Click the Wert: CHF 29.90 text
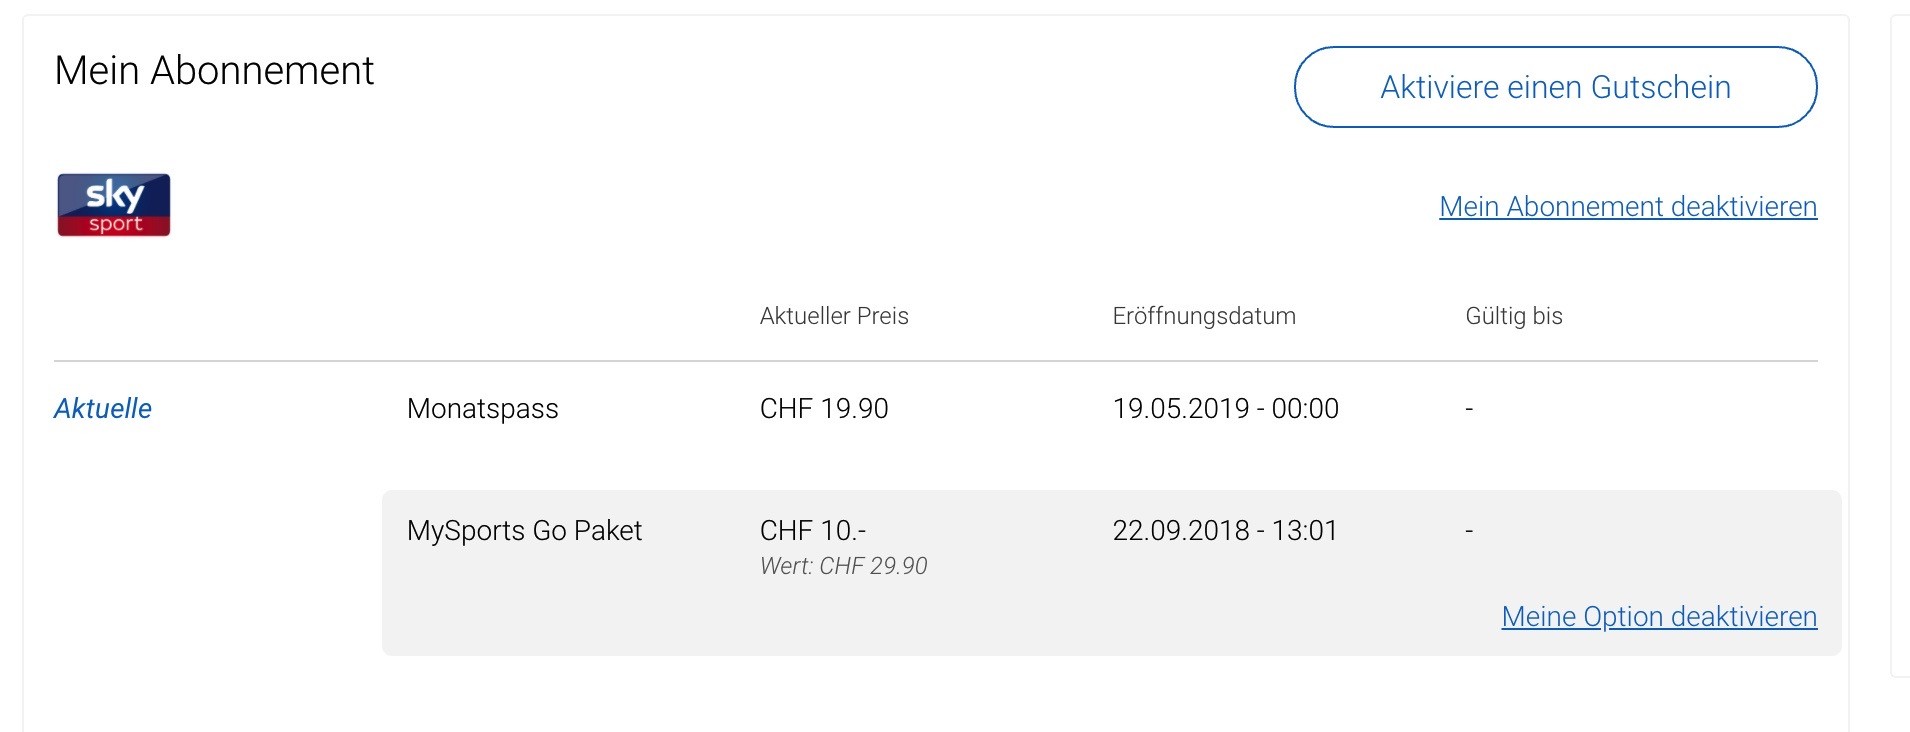 pos(843,566)
